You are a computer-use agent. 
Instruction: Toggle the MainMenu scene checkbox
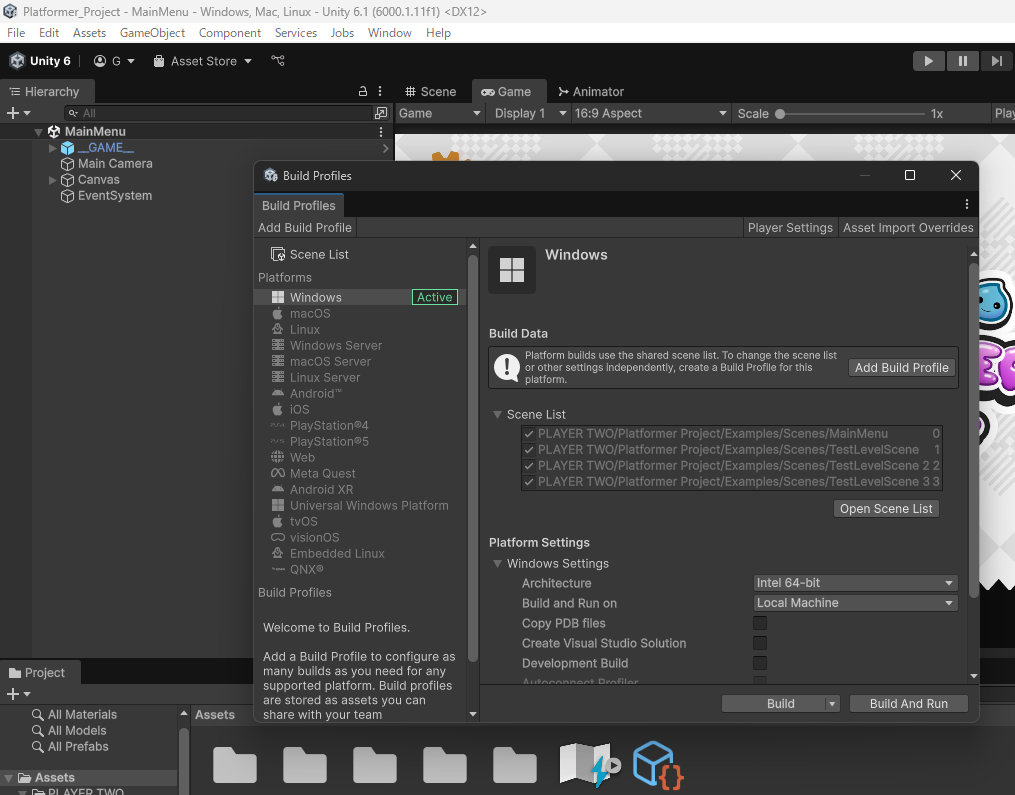[529, 434]
